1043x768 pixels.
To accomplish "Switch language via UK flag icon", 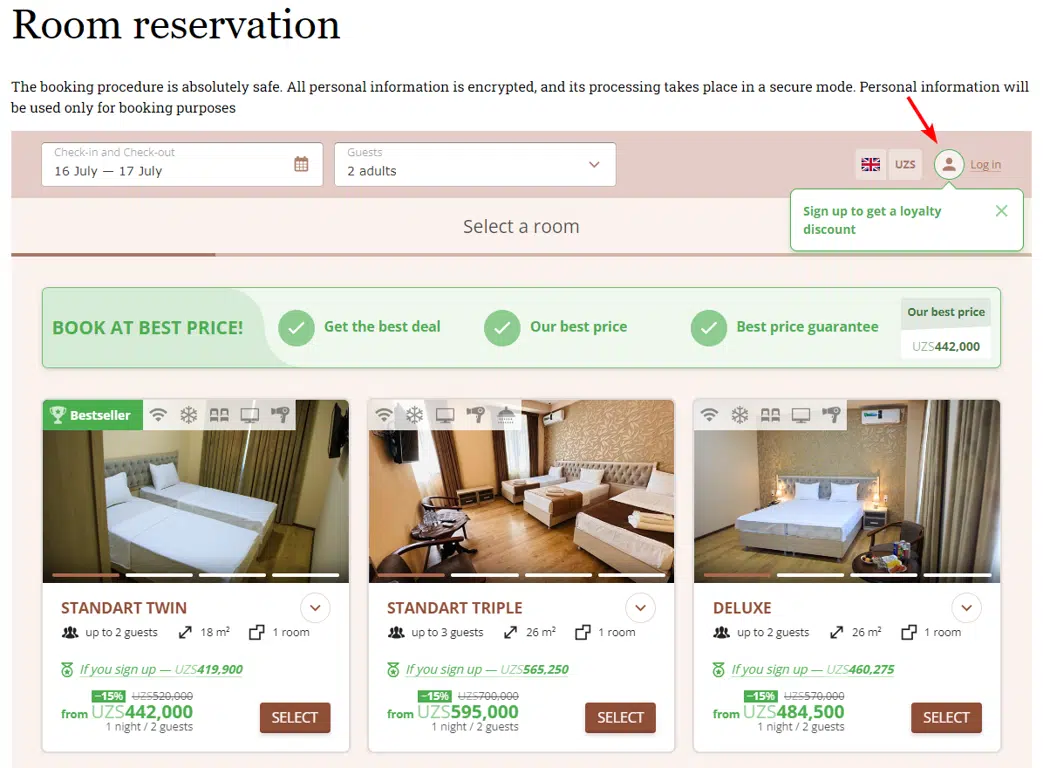I will click(871, 165).
